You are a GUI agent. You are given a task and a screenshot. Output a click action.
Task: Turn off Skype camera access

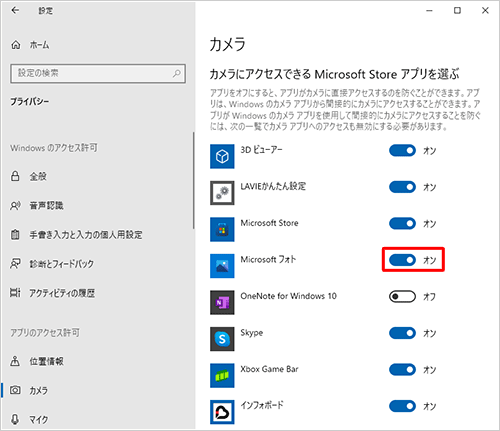(402, 333)
